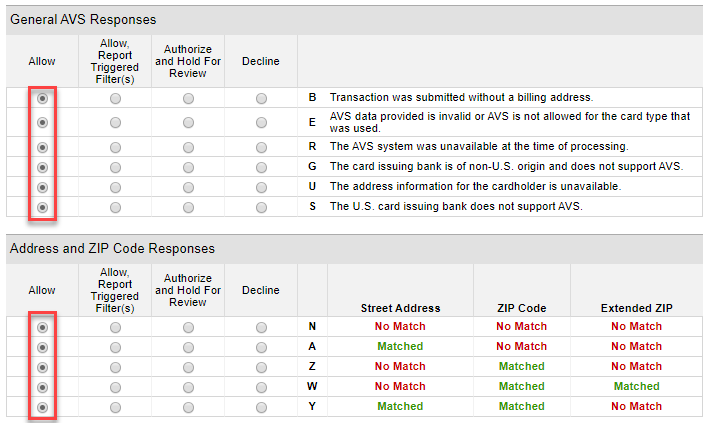This screenshot has height=423, width=708.
Task: Set code Y to Allow, Report Triggered Filter(s)
Action: click(116, 408)
